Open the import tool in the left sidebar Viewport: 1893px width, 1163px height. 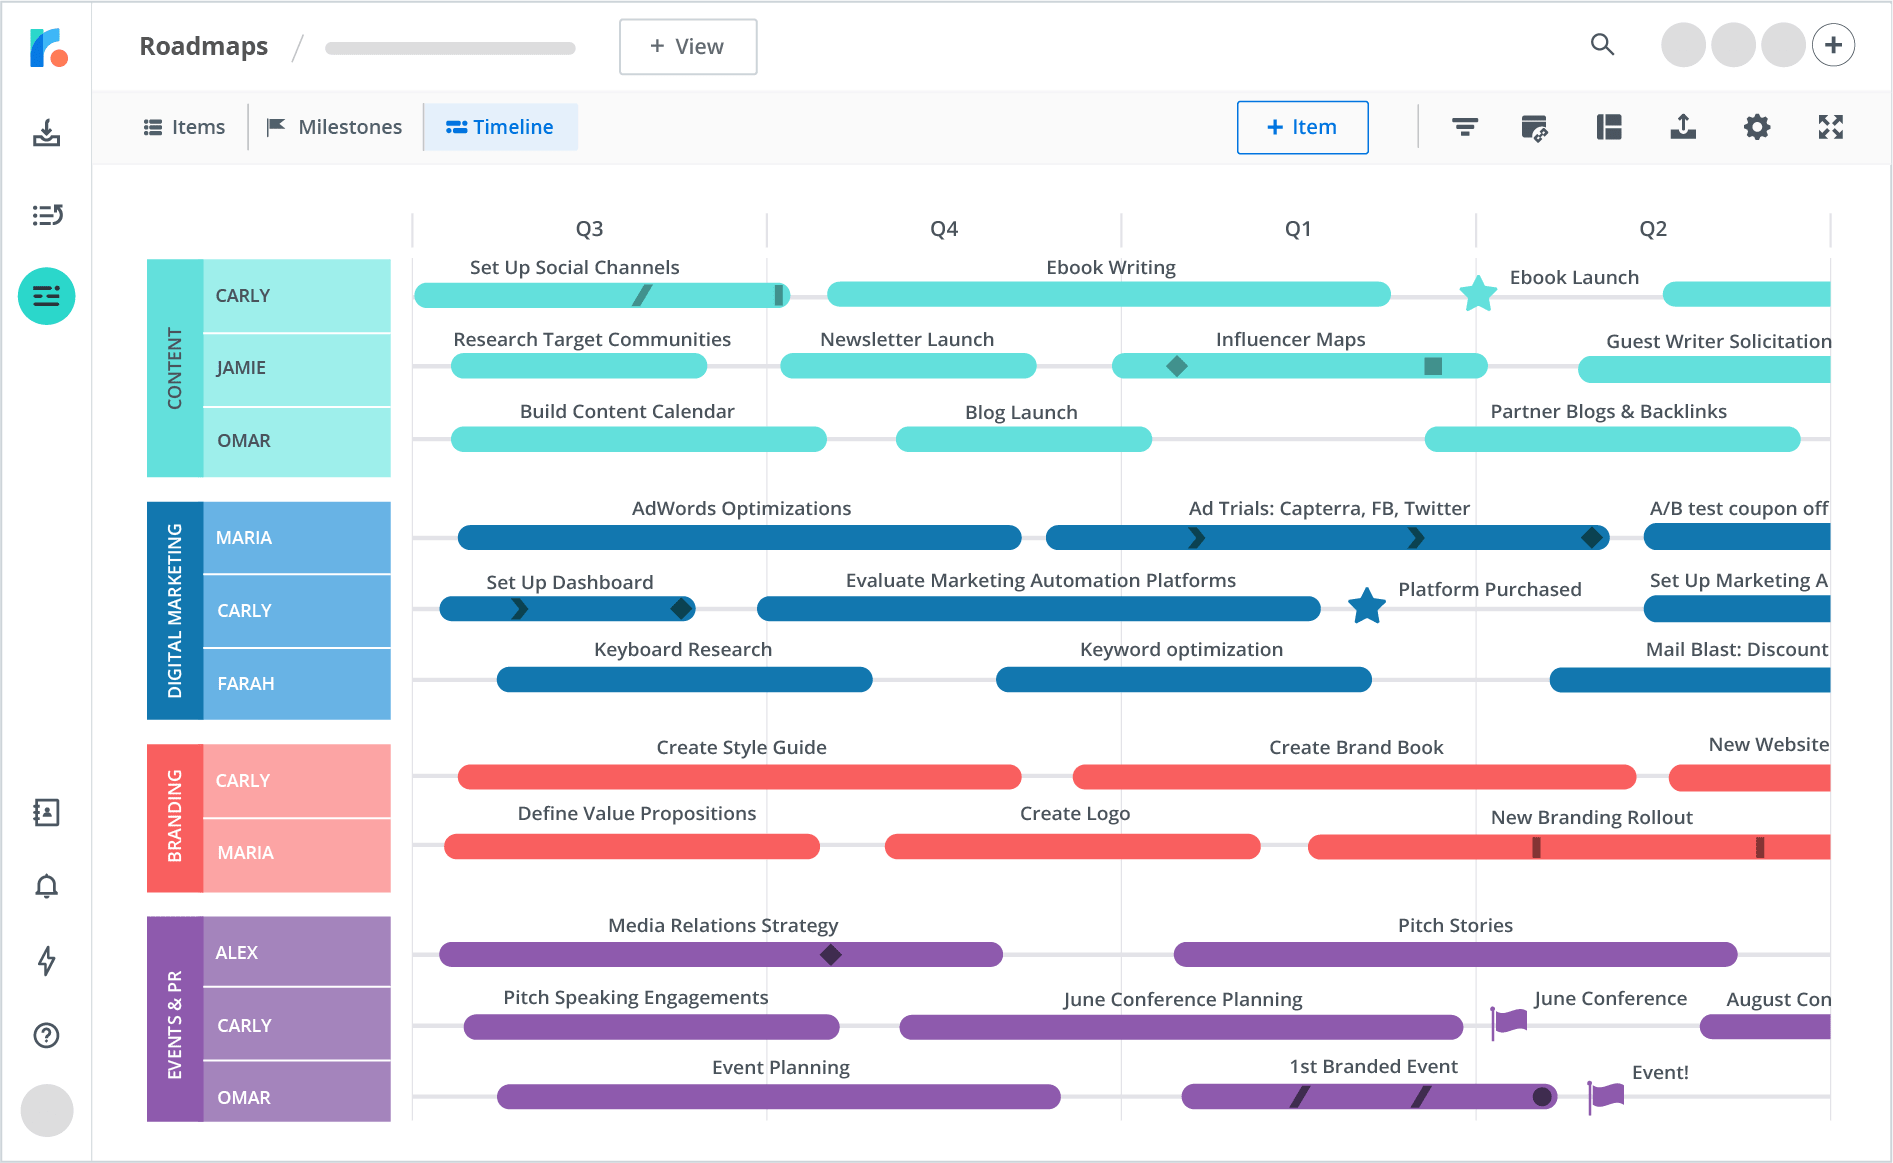(46, 133)
